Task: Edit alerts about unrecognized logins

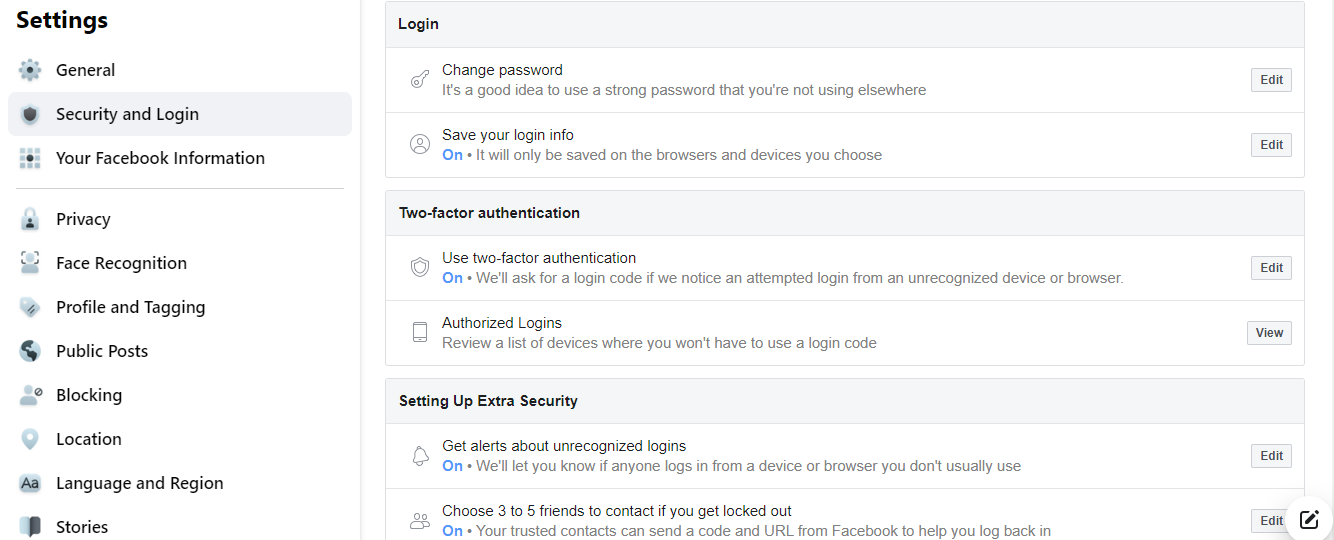Action: (1271, 456)
